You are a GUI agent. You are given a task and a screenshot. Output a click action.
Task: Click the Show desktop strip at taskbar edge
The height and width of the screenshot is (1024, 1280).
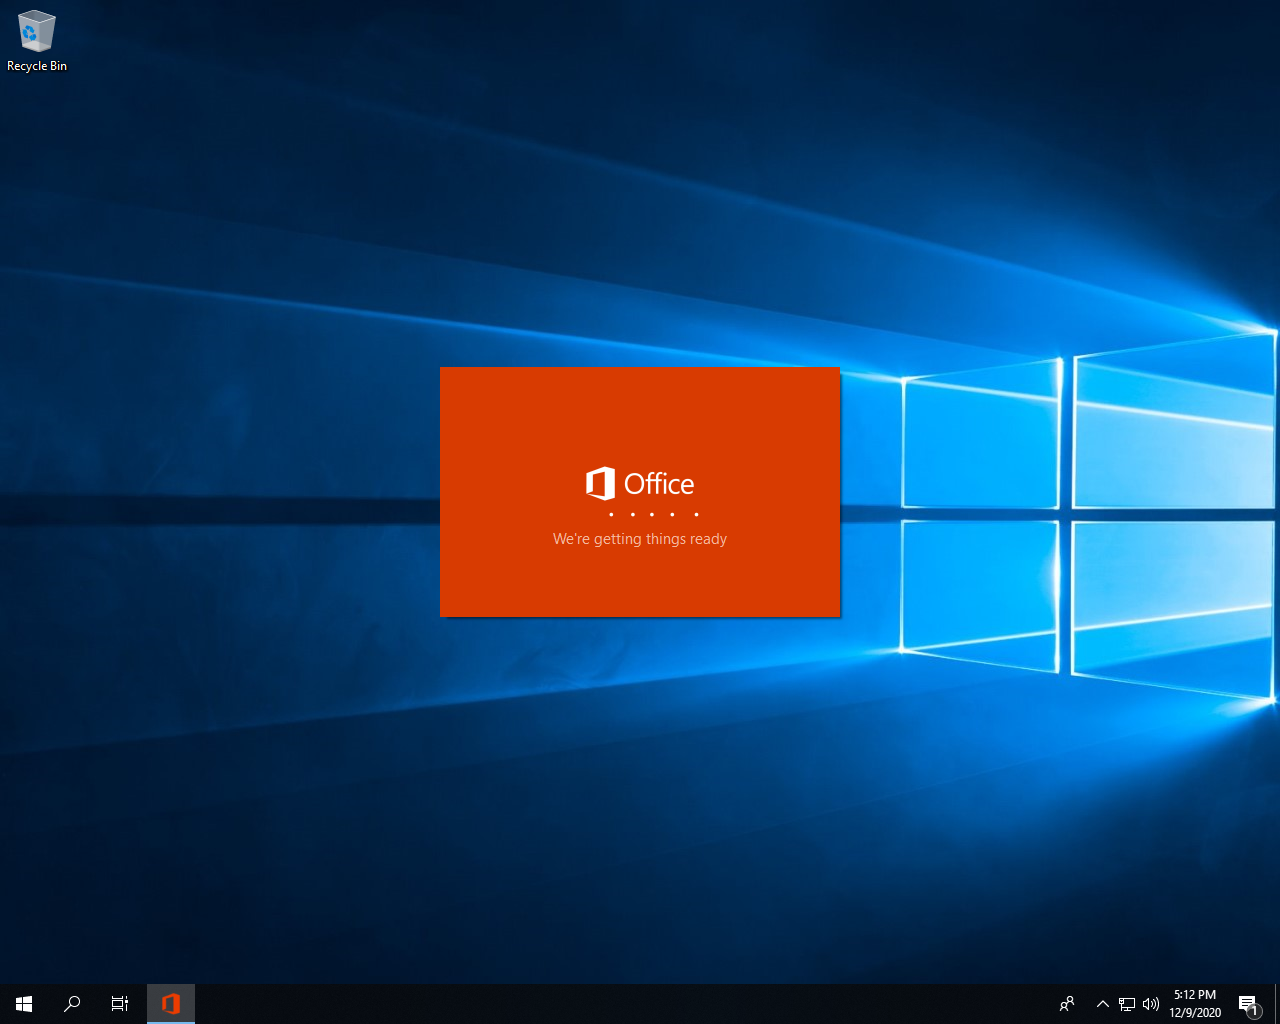point(1277,1004)
